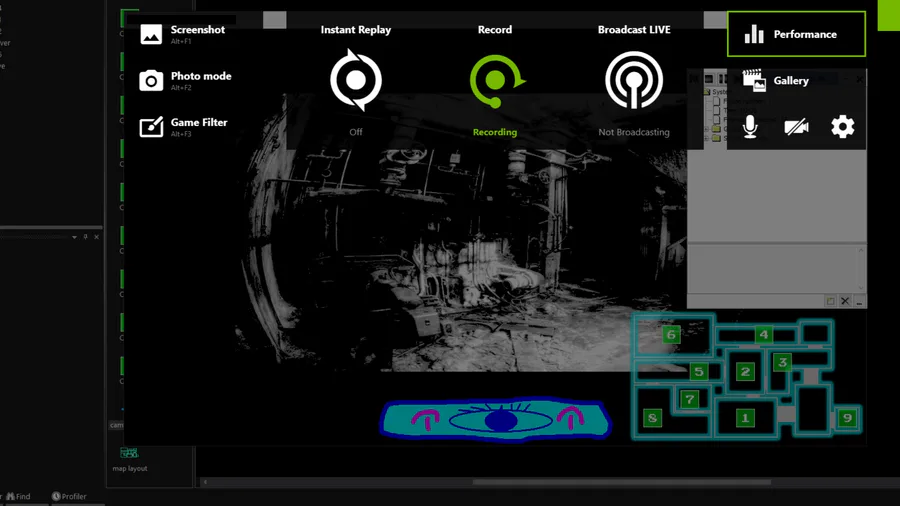Image resolution: width=900 pixels, height=506 pixels.
Task: Stop recording via the green Record icon
Action: point(496,80)
